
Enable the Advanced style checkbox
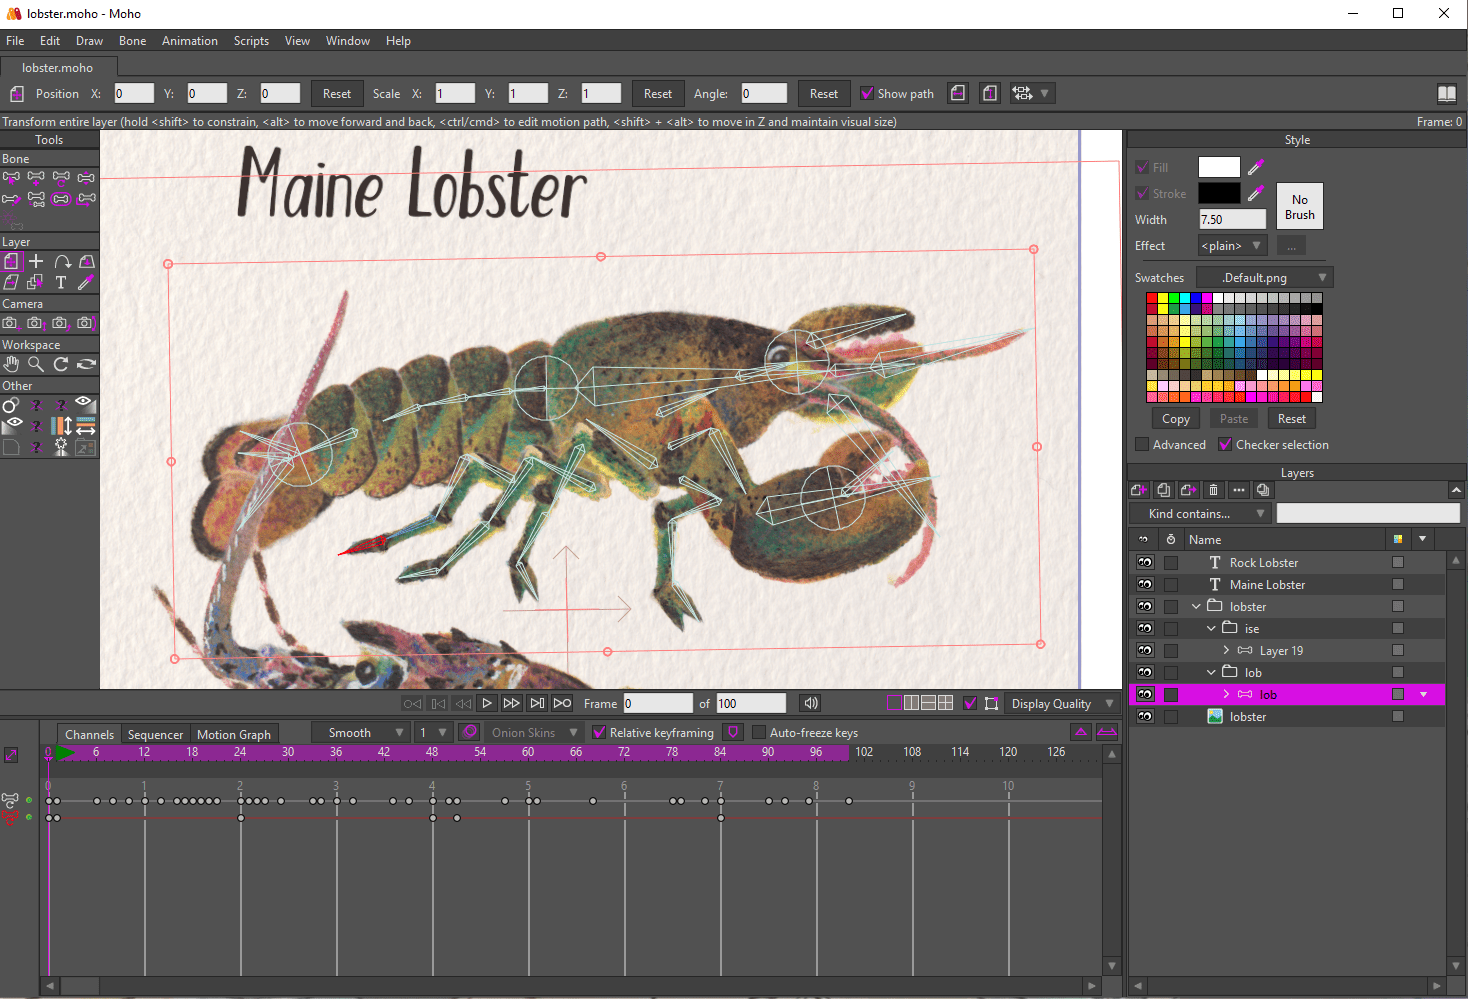[x=1142, y=445]
